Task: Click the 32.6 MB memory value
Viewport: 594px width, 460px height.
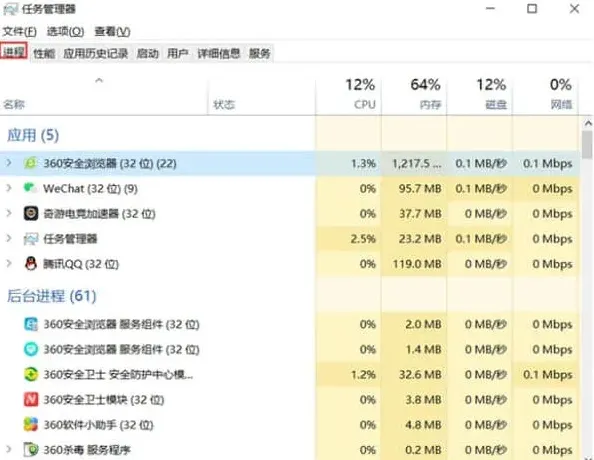Action: click(420, 374)
